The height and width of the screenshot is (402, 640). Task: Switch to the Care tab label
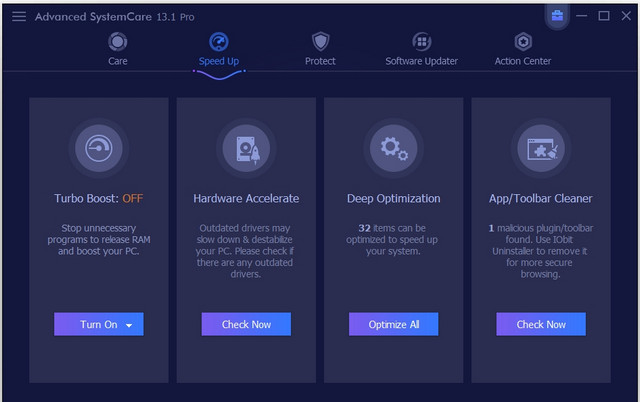click(118, 61)
